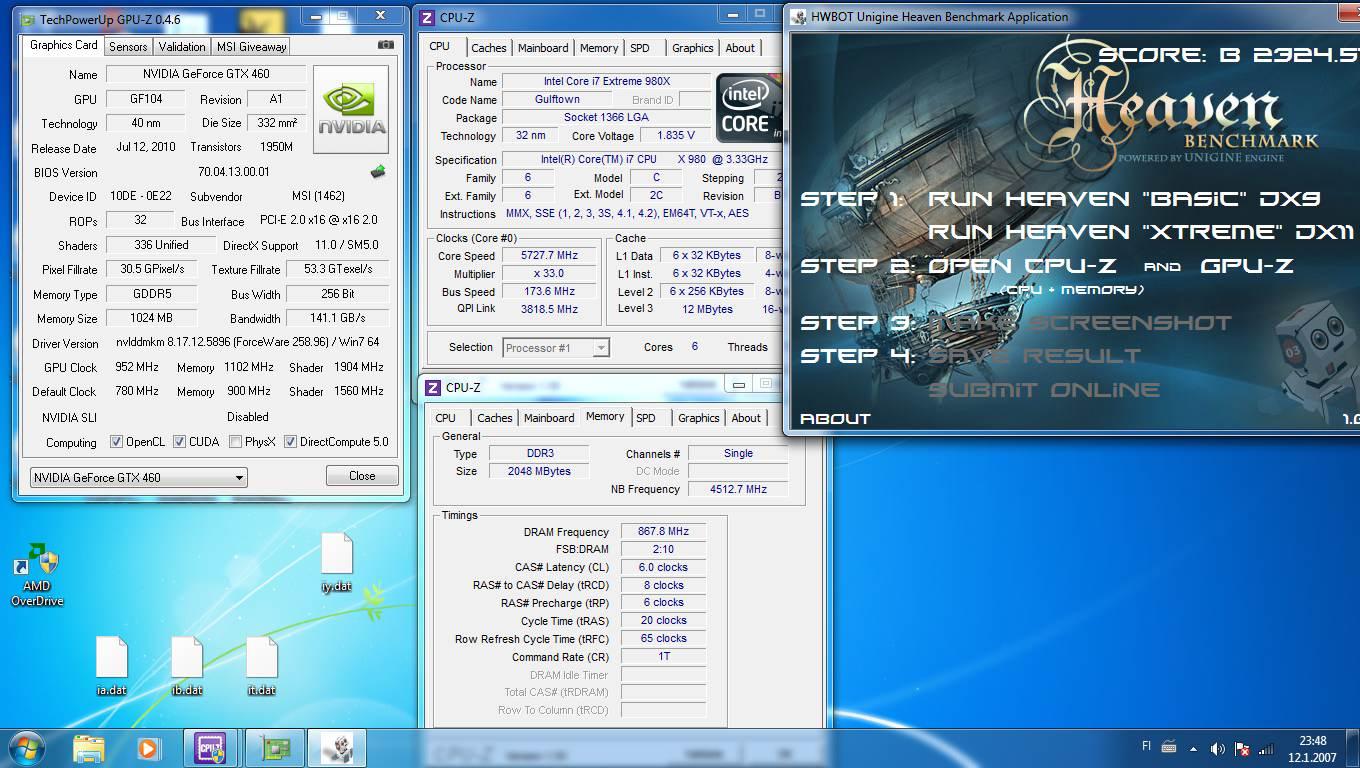Uncheck the OpenCL checkbox

[x=116, y=442]
